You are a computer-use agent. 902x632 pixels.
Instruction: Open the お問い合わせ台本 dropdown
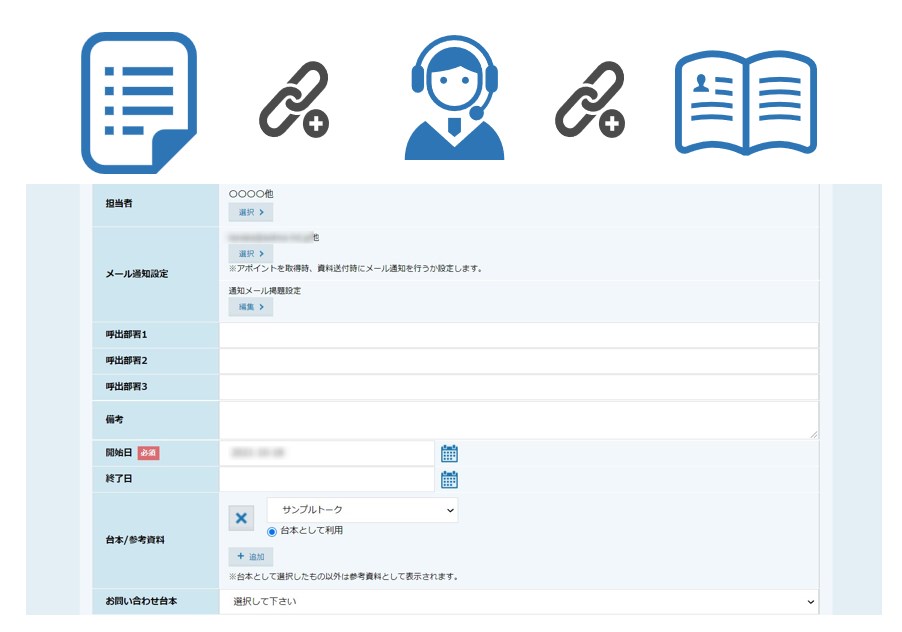point(518,601)
